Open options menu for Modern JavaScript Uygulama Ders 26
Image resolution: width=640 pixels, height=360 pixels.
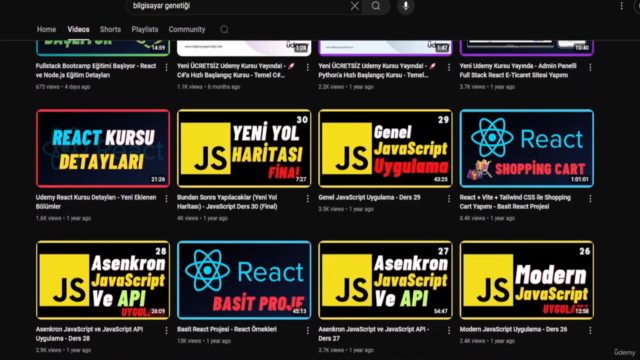(x=590, y=330)
